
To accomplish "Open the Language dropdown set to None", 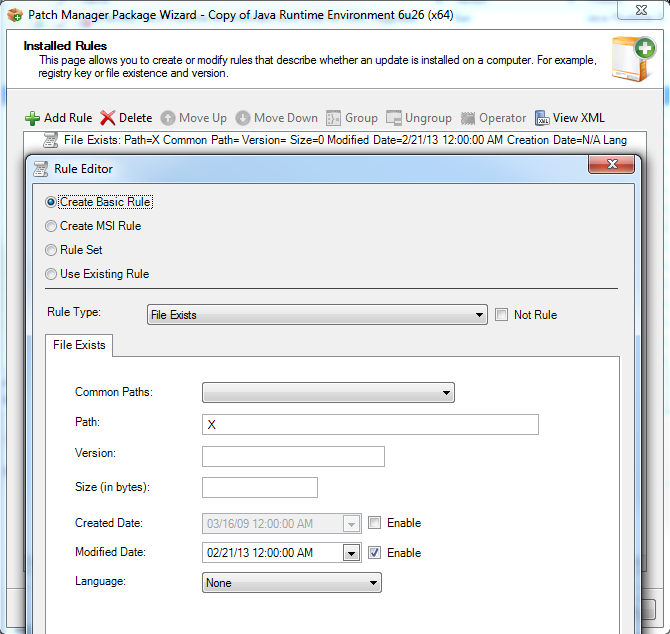I will [x=292, y=583].
